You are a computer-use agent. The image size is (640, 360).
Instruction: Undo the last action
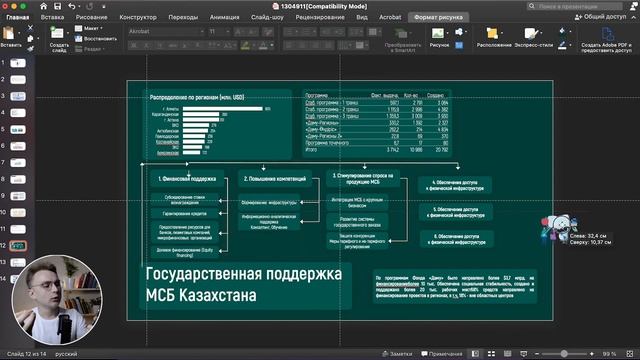71,6
